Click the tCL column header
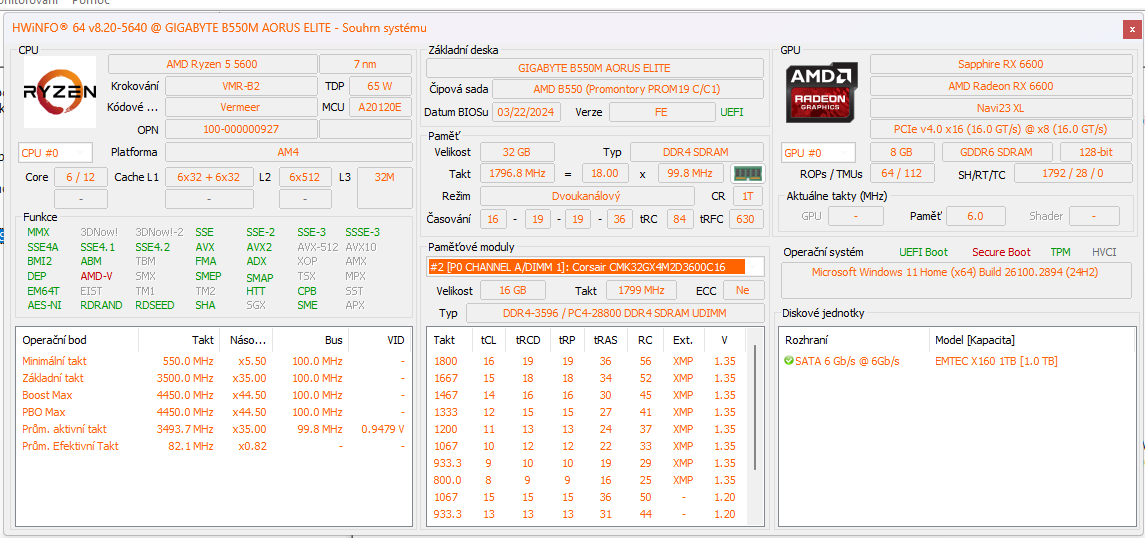 point(488,340)
